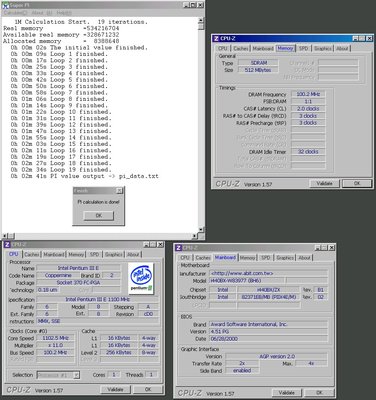The width and height of the screenshot is (376, 400).
Task: Click the DRAM Frequency 100.2 MHz value
Action: (308, 94)
